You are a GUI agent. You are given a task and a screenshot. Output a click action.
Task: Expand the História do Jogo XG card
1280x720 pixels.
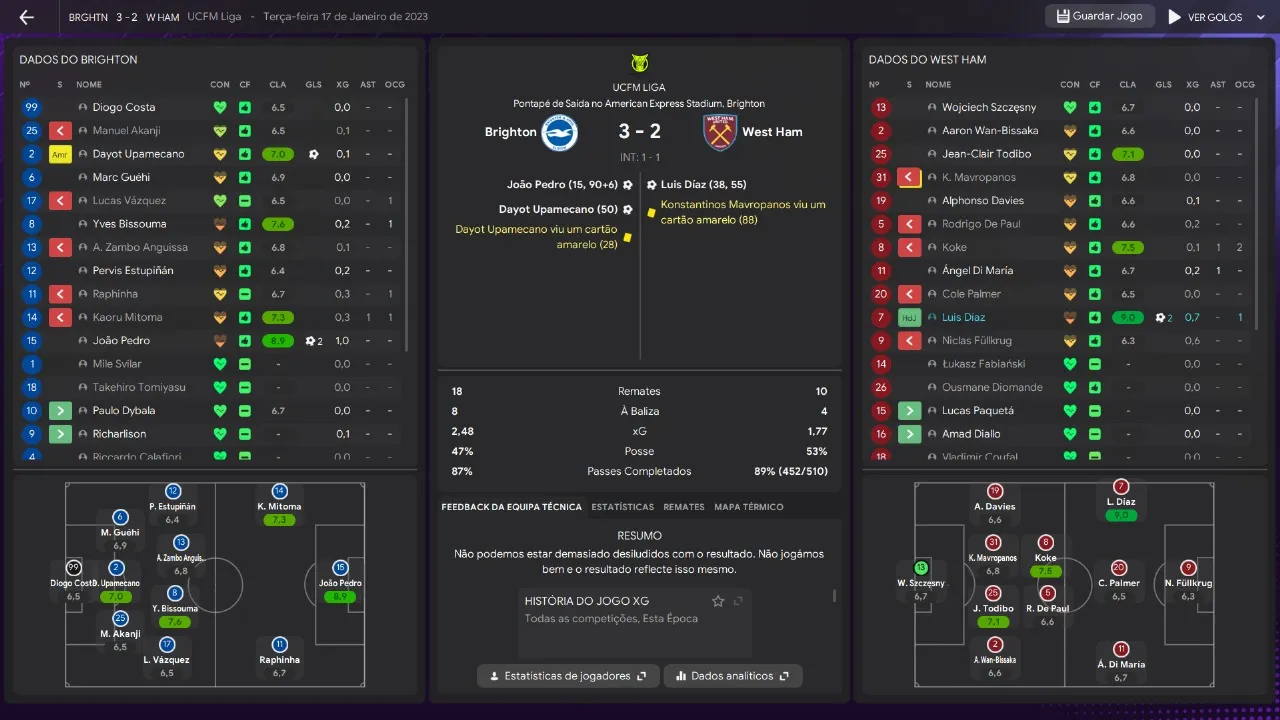click(738, 601)
